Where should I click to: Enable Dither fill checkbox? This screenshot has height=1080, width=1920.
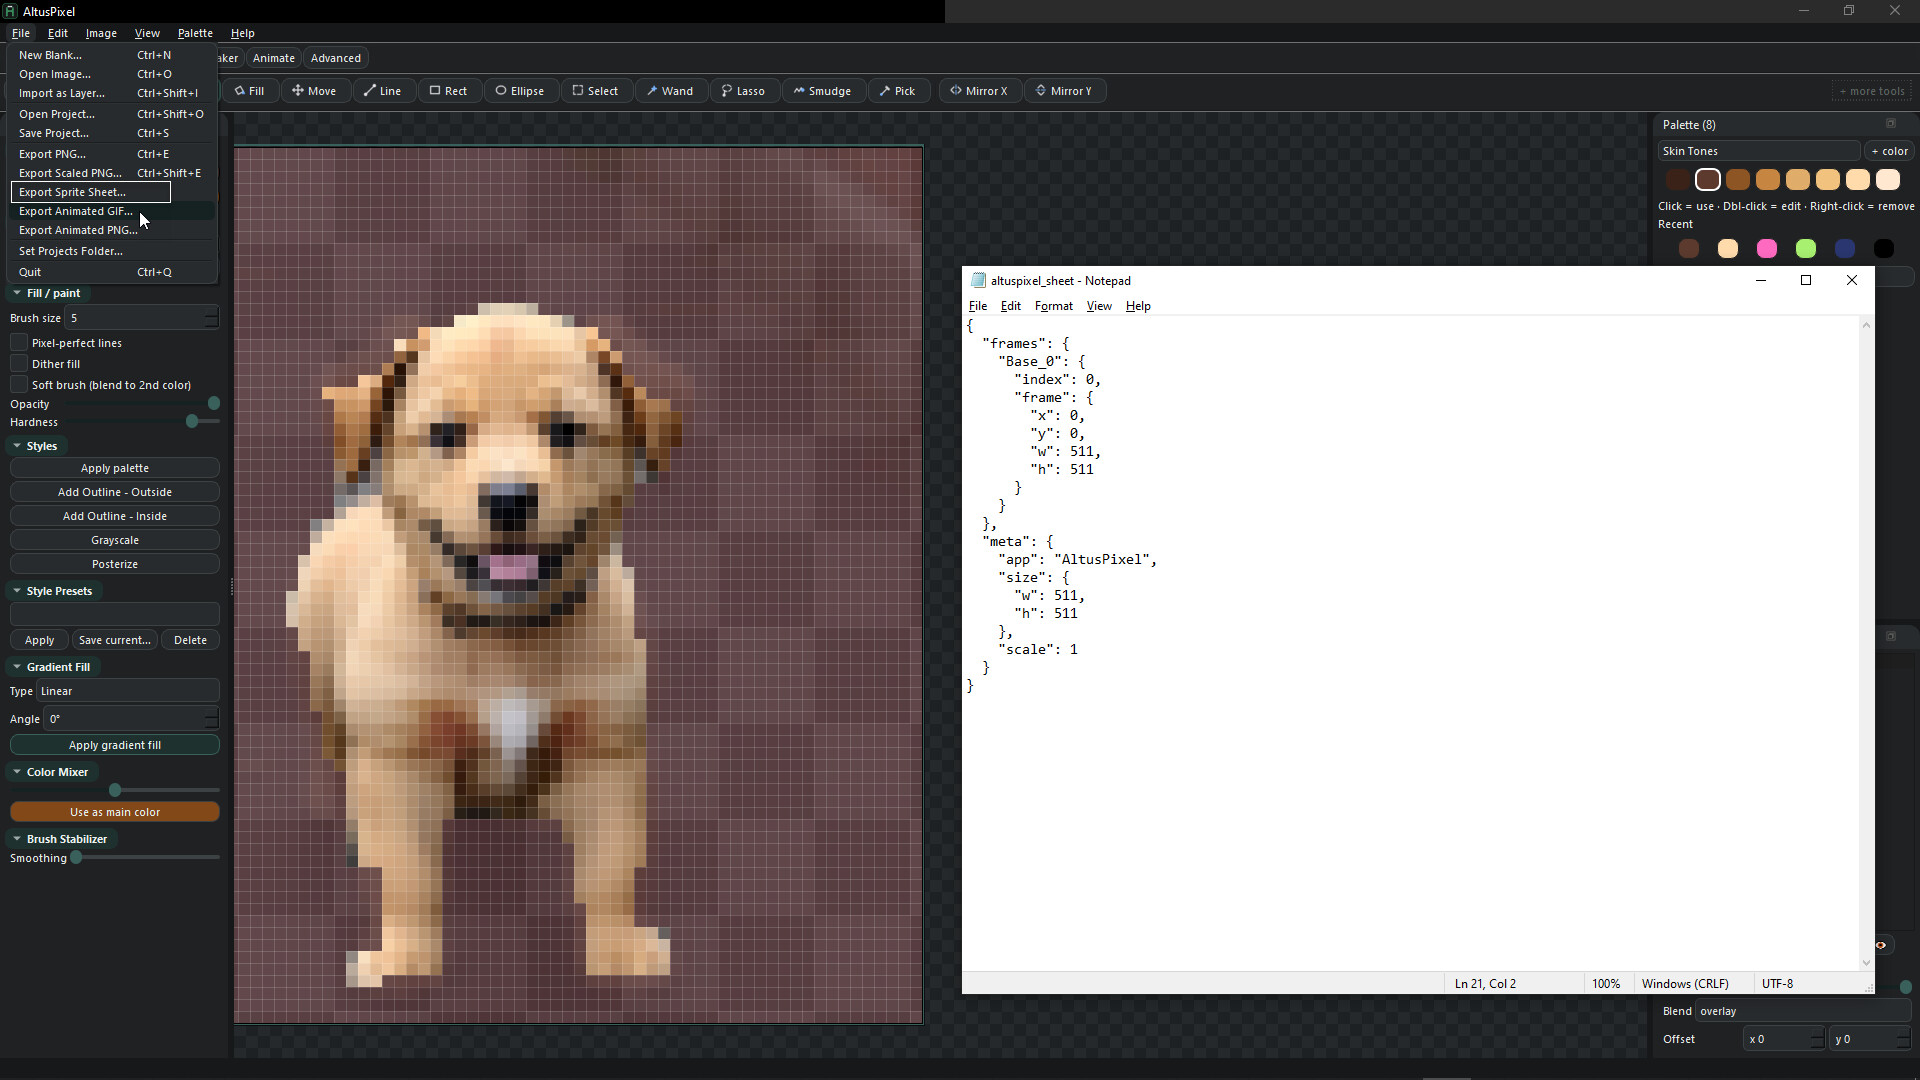click(19, 364)
